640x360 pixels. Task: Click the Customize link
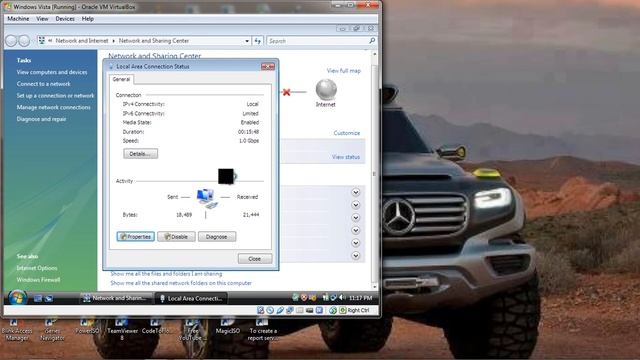click(347, 133)
